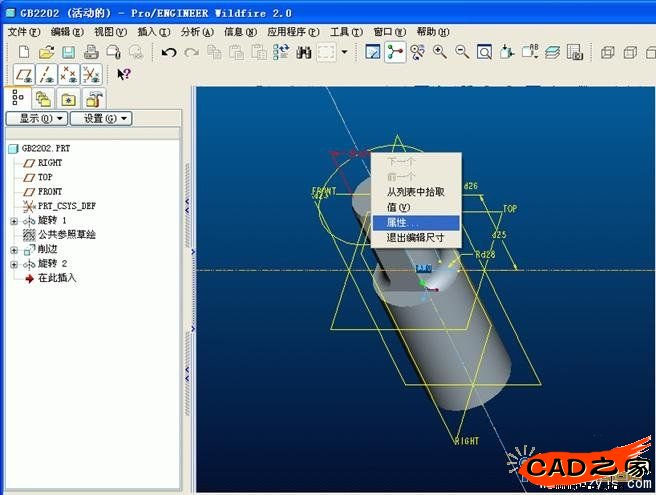Click the Rd28 dimension in the viewport
The width and height of the screenshot is (656, 495).
tap(485, 255)
